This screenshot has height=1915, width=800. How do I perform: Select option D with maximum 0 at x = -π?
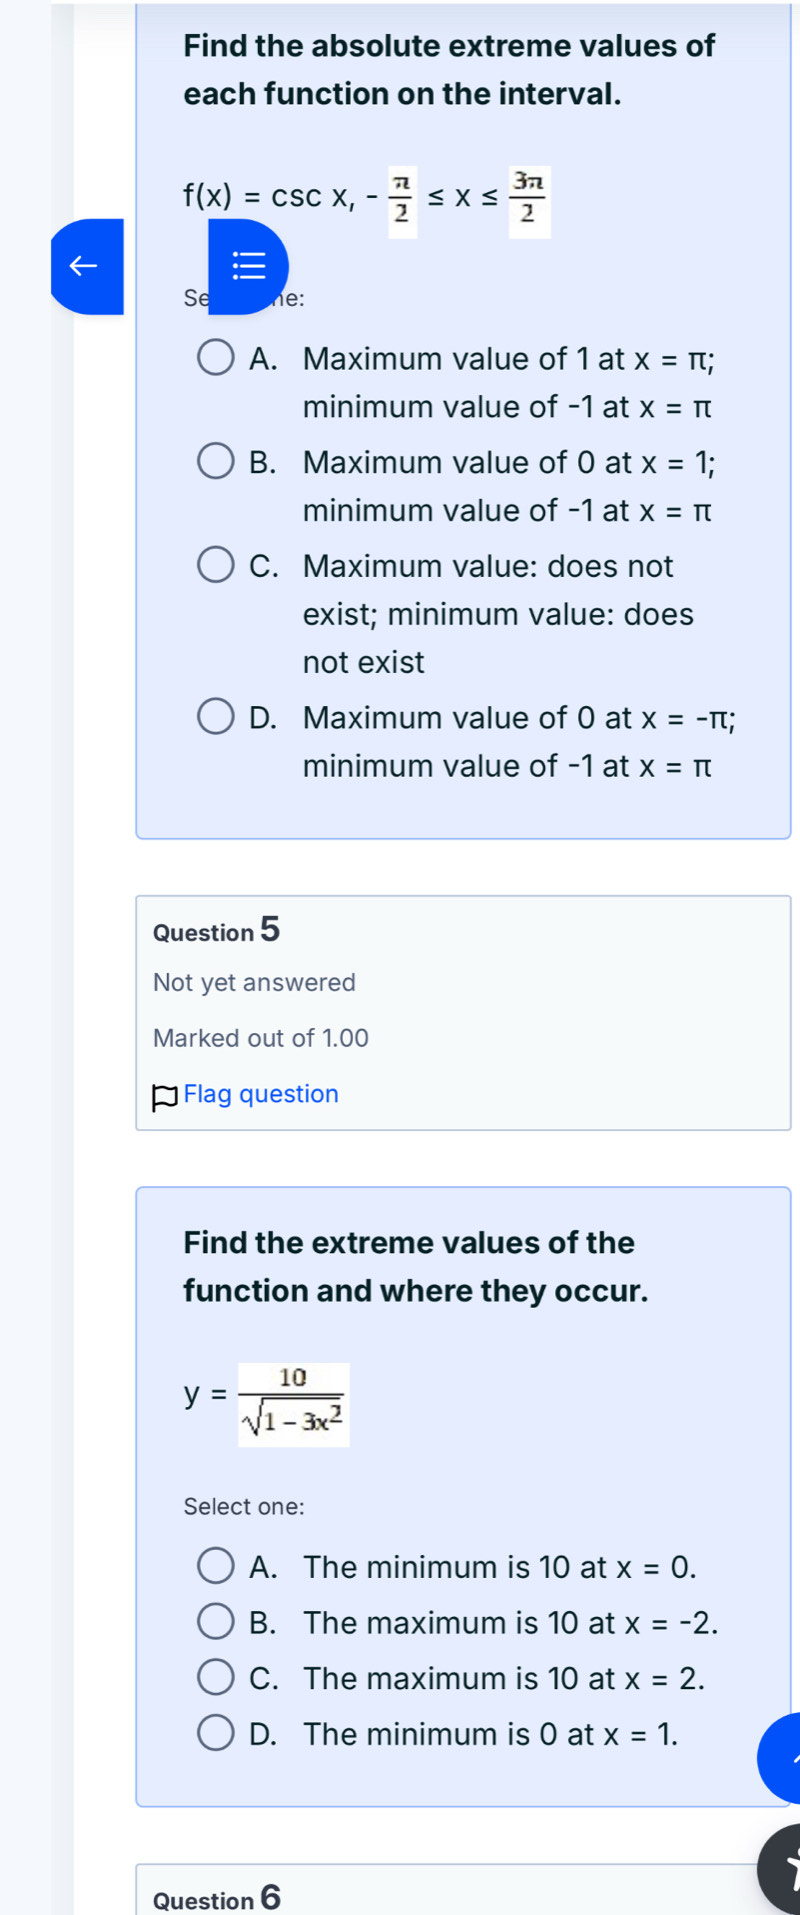coord(215,716)
